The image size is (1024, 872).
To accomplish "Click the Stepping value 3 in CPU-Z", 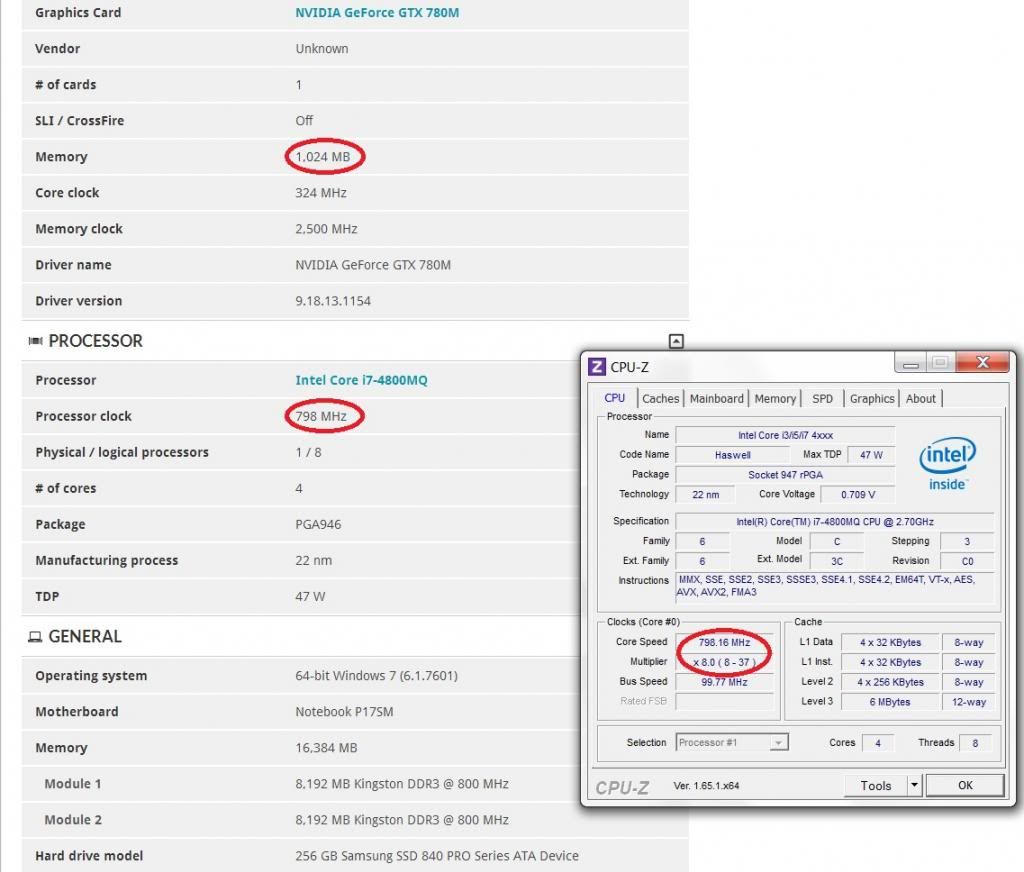I will click(x=967, y=541).
